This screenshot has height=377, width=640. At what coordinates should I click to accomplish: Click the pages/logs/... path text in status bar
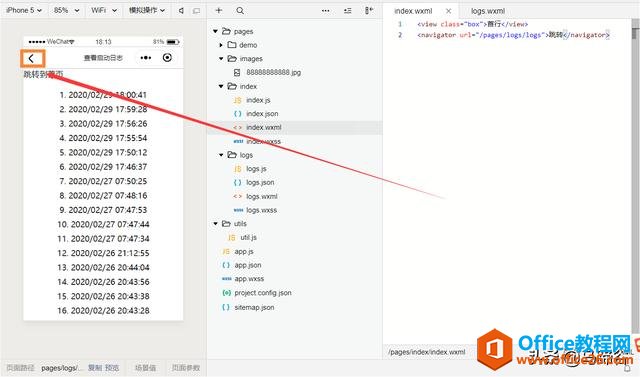pos(62,368)
